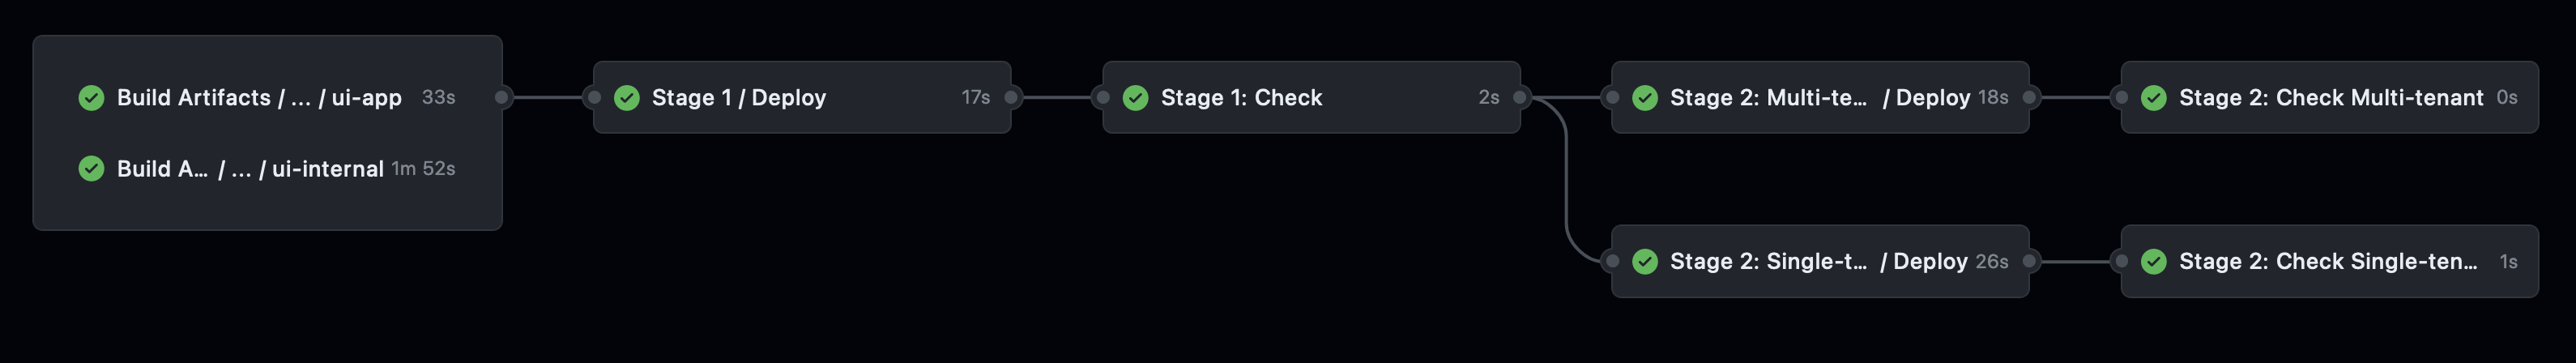Open the Stage 1: Check job
2576x363 pixels.
1241,98
